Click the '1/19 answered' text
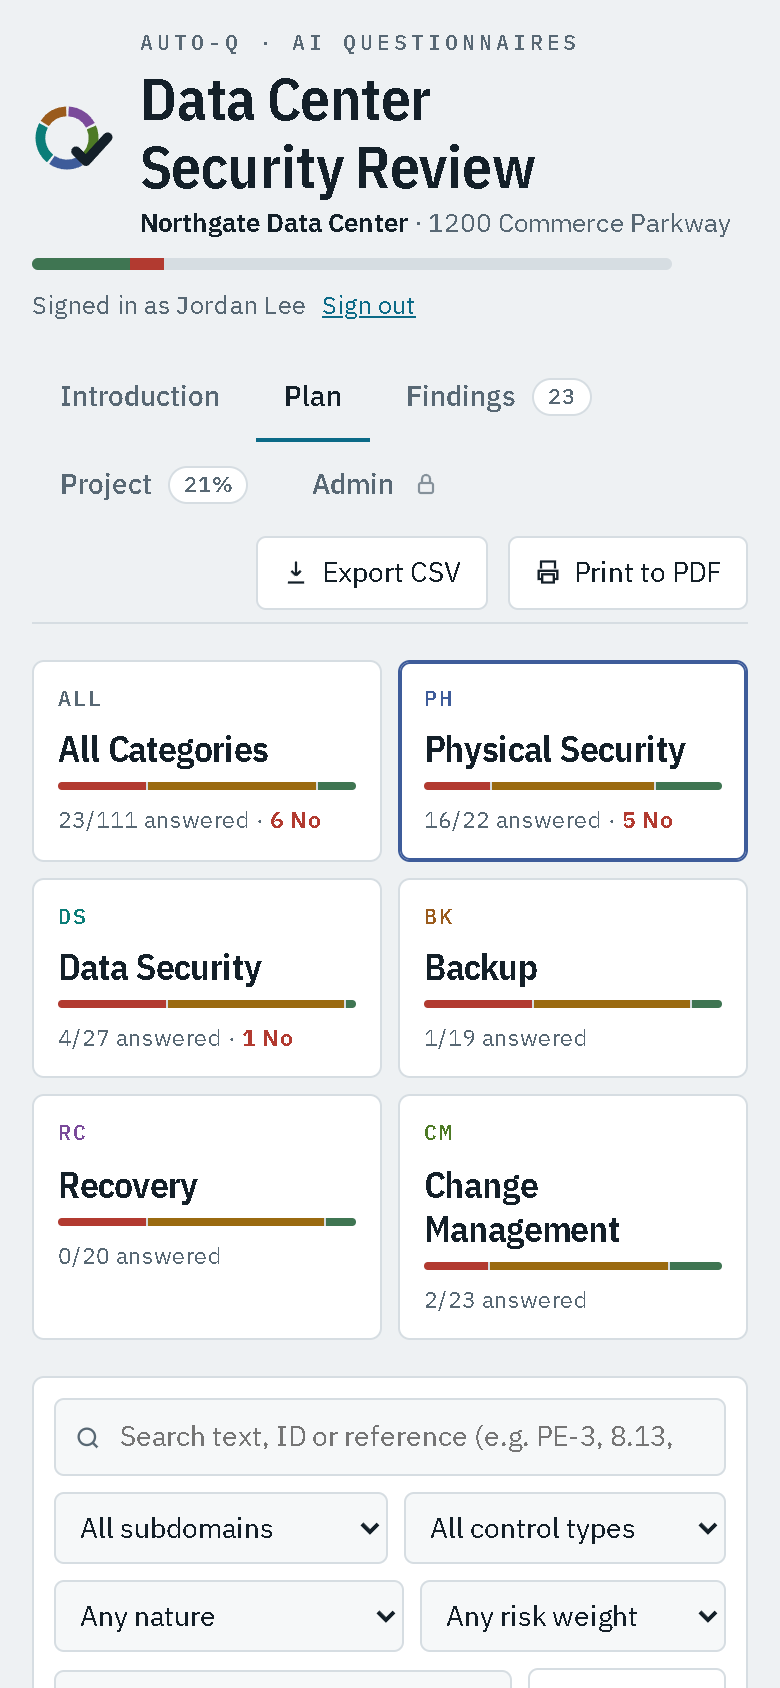This screenshot has width=780, height=1688. pyautogui.click(x=505, y=1039)
